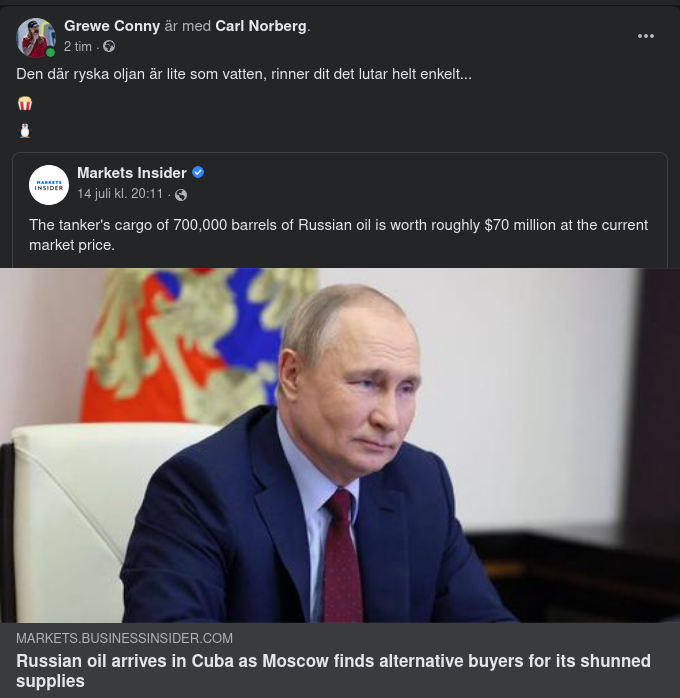The image size is (680, 698).
Task: Click the globe icon beside the 14 juli timestamp
Action: click(x=181, y=195)
